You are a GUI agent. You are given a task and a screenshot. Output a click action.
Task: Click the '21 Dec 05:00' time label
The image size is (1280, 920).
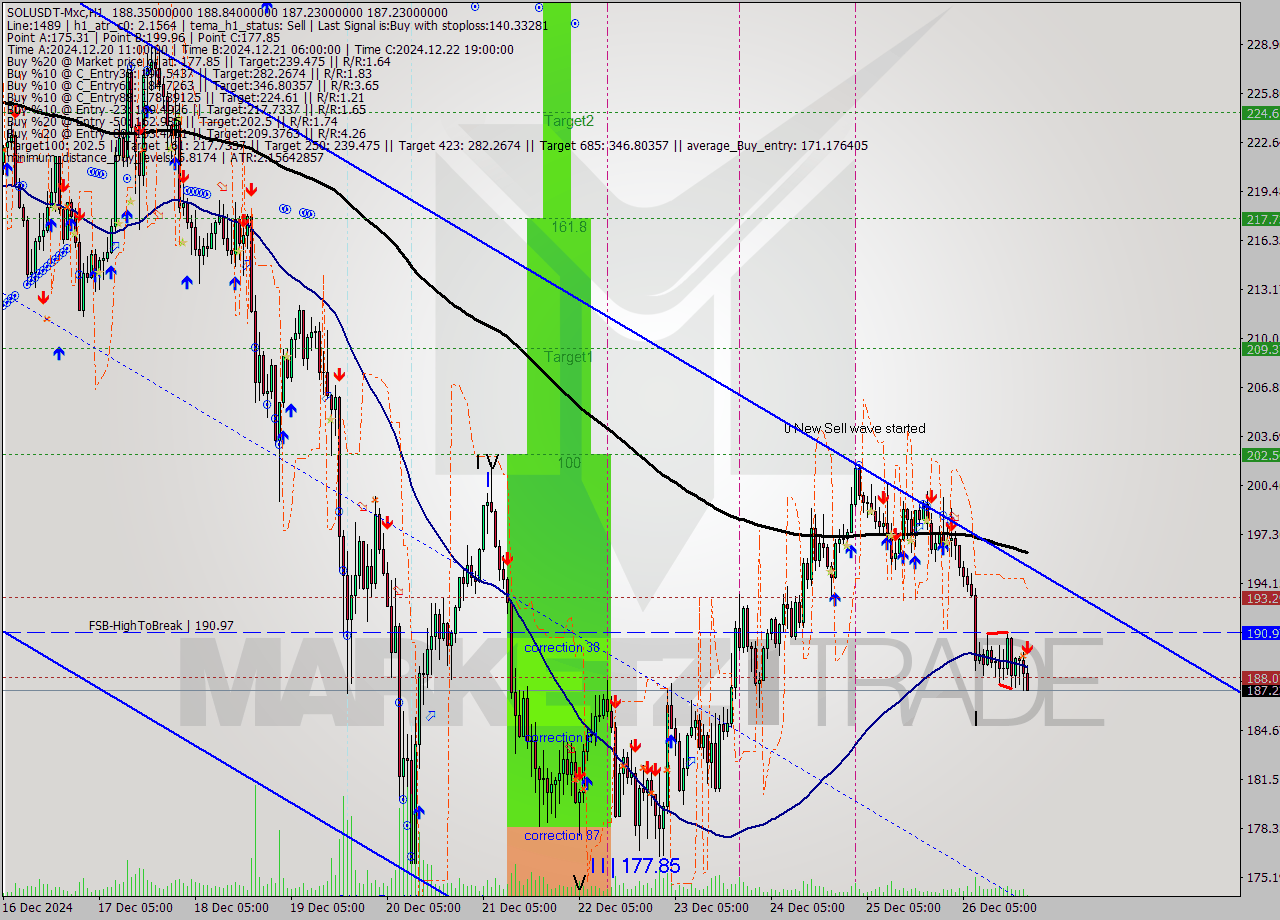click(519, 908)
